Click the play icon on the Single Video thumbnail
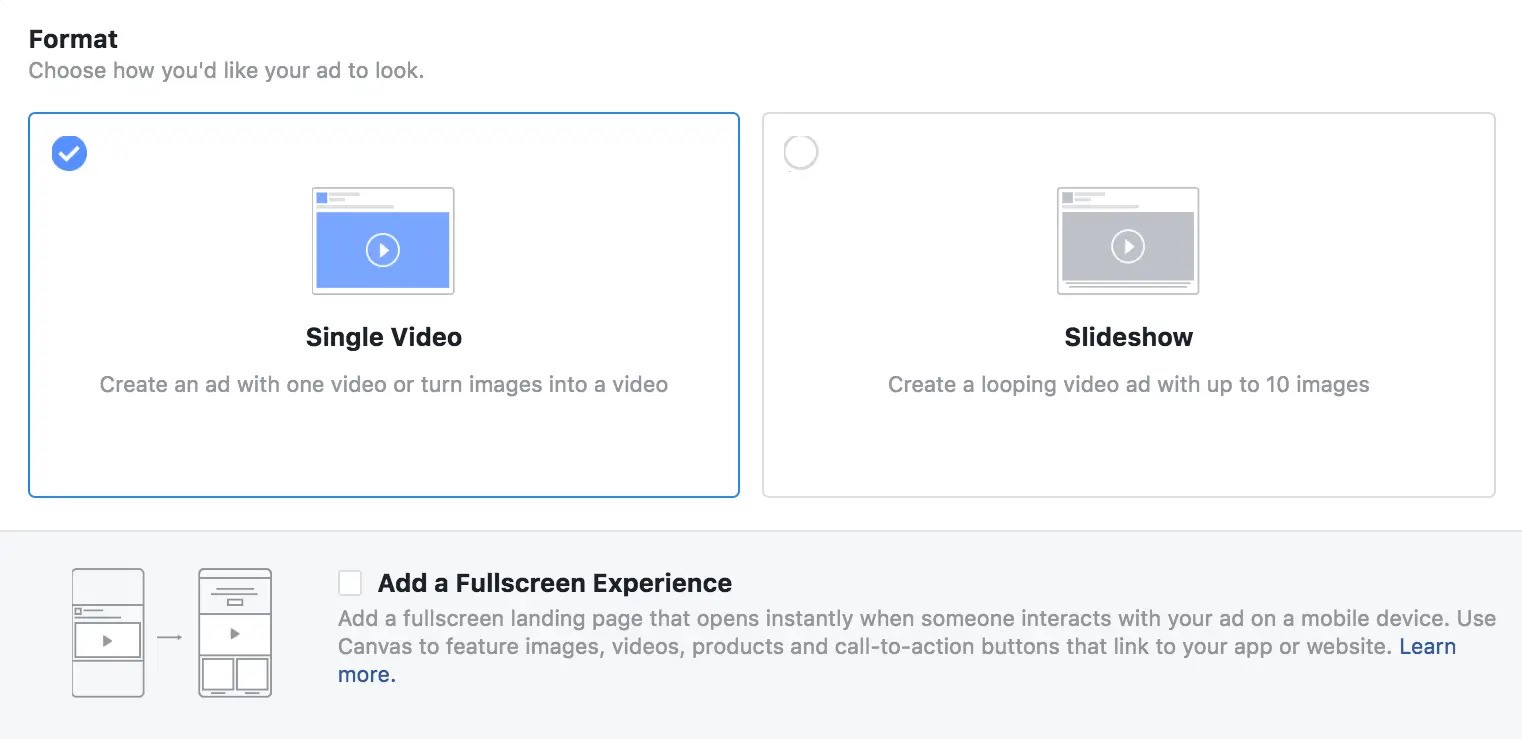Viewport: 1522px width, 739px height. (x=382, y=251)
